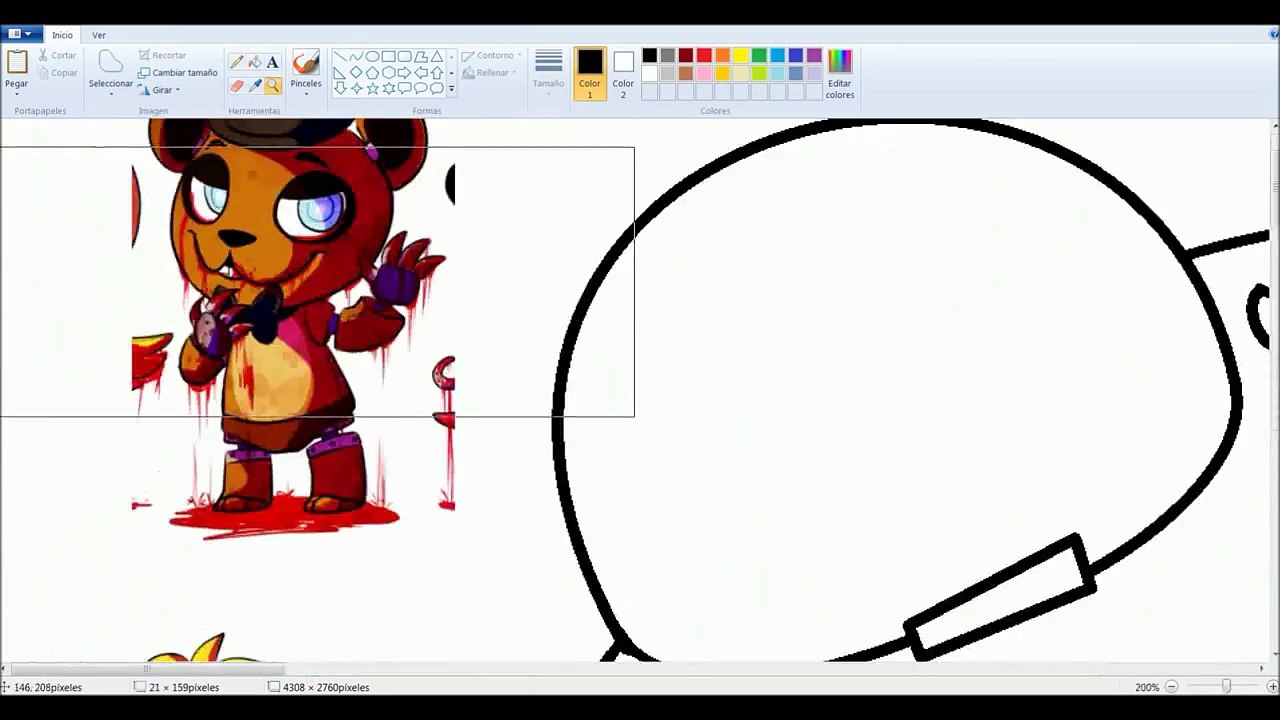Screen dimensions: 1280x720
Task: Pick the polygon shape
Action: tap(421, 57)
